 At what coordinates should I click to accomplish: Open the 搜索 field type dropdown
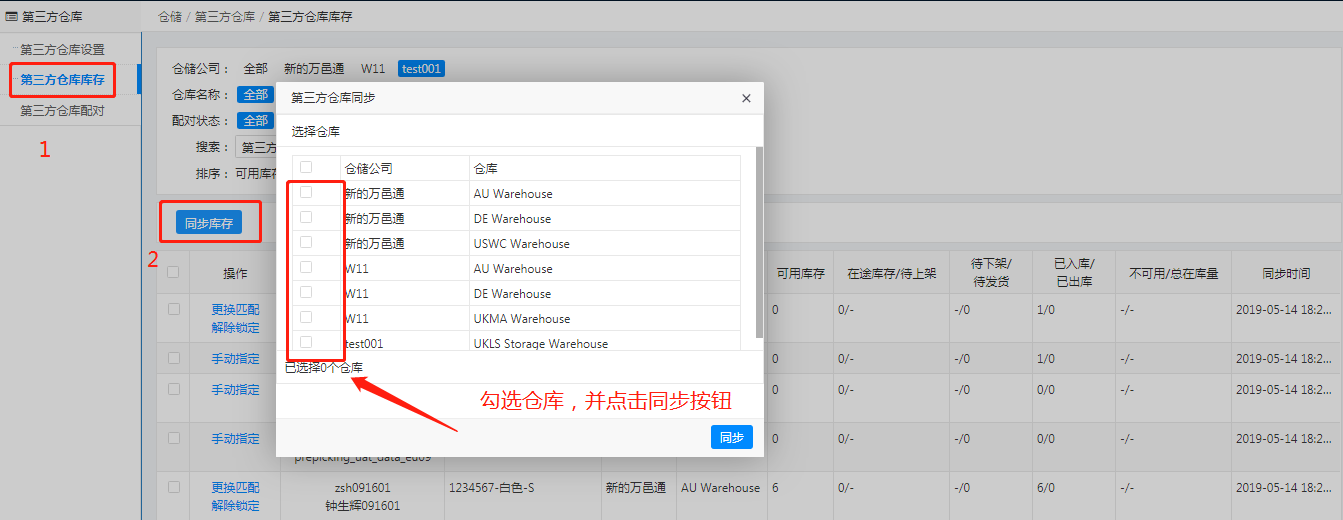pos(256,147)
